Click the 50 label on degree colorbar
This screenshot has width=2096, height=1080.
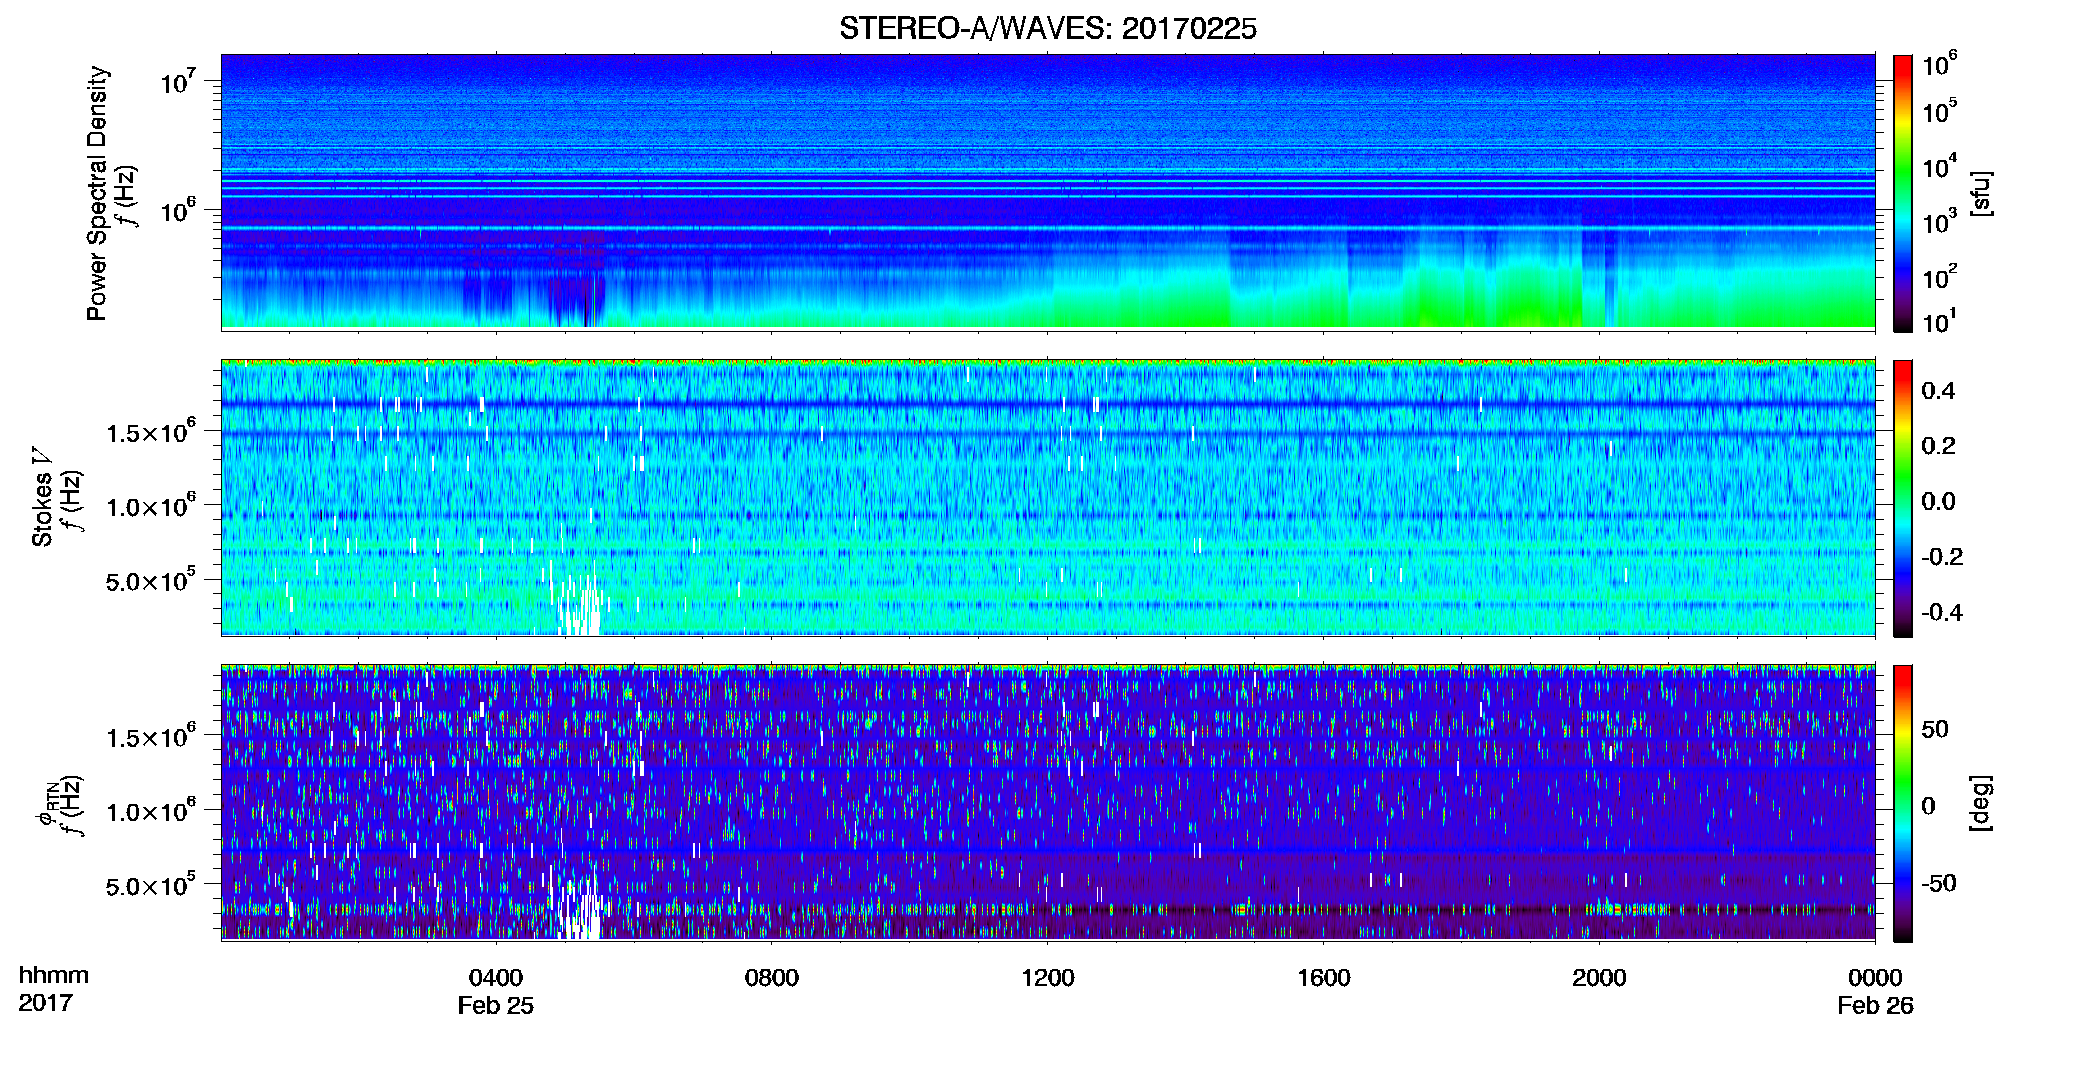(1935, 729)
